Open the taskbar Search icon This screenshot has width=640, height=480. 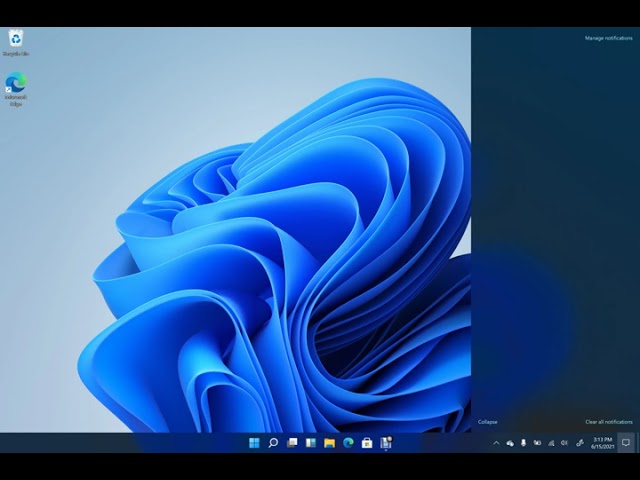click(273, 443)
